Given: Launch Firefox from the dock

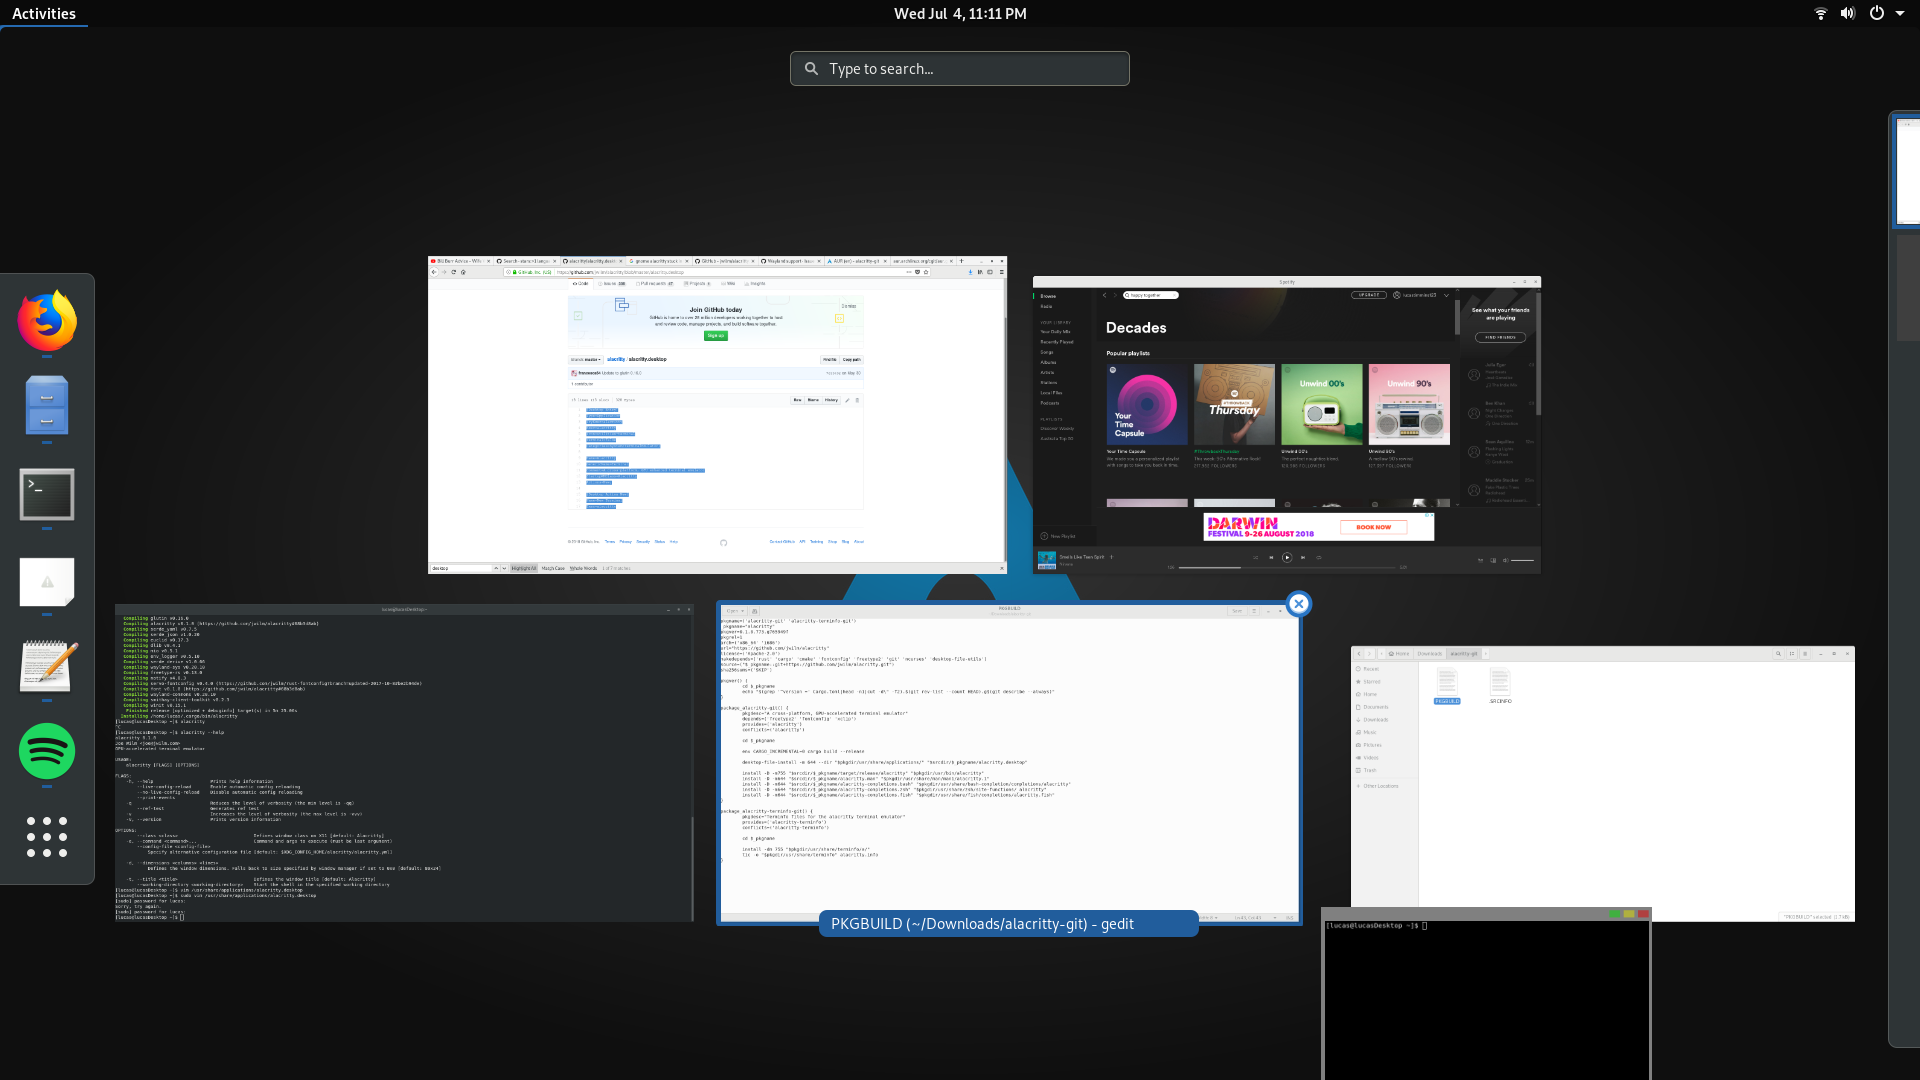Looking at the screenshot, I should point(47,322).
